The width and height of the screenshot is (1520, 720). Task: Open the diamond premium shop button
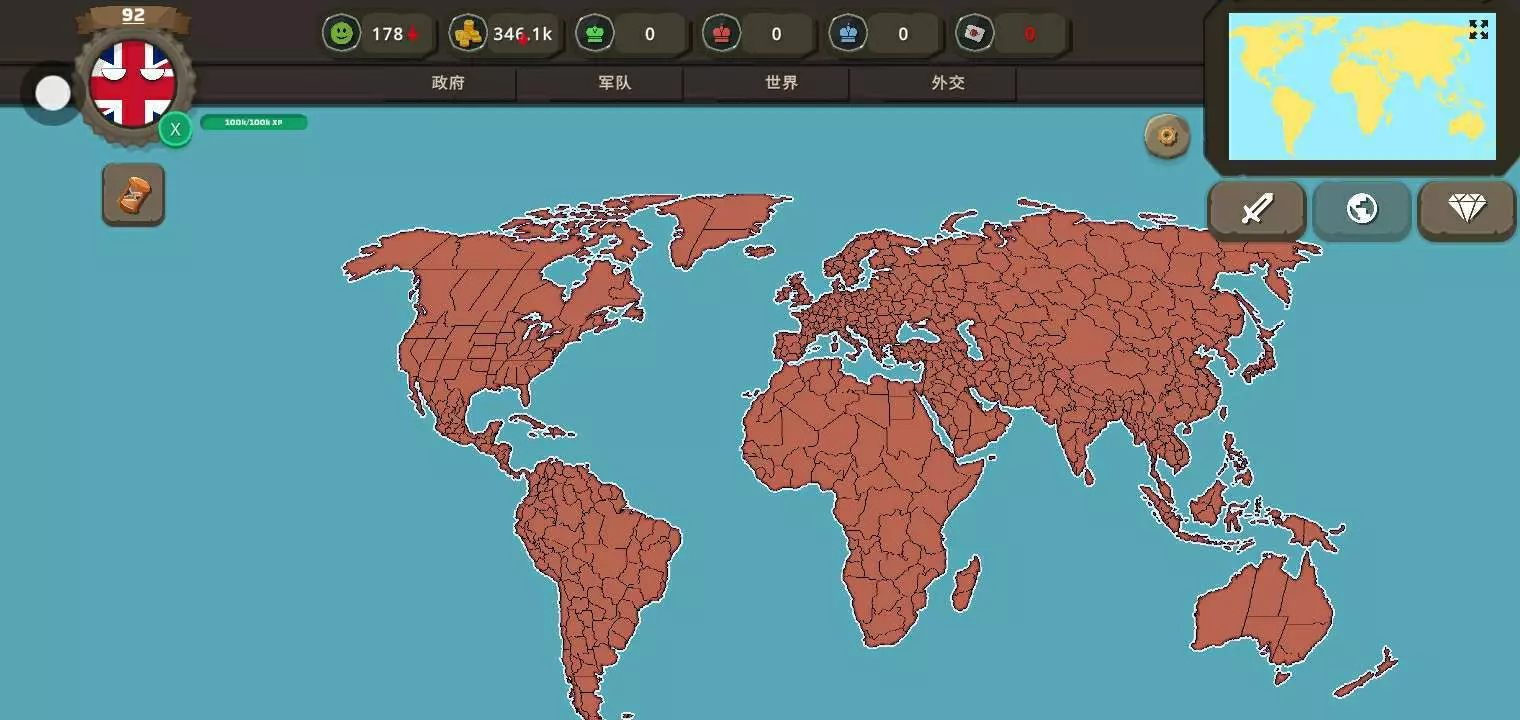tap(1467, 209)
